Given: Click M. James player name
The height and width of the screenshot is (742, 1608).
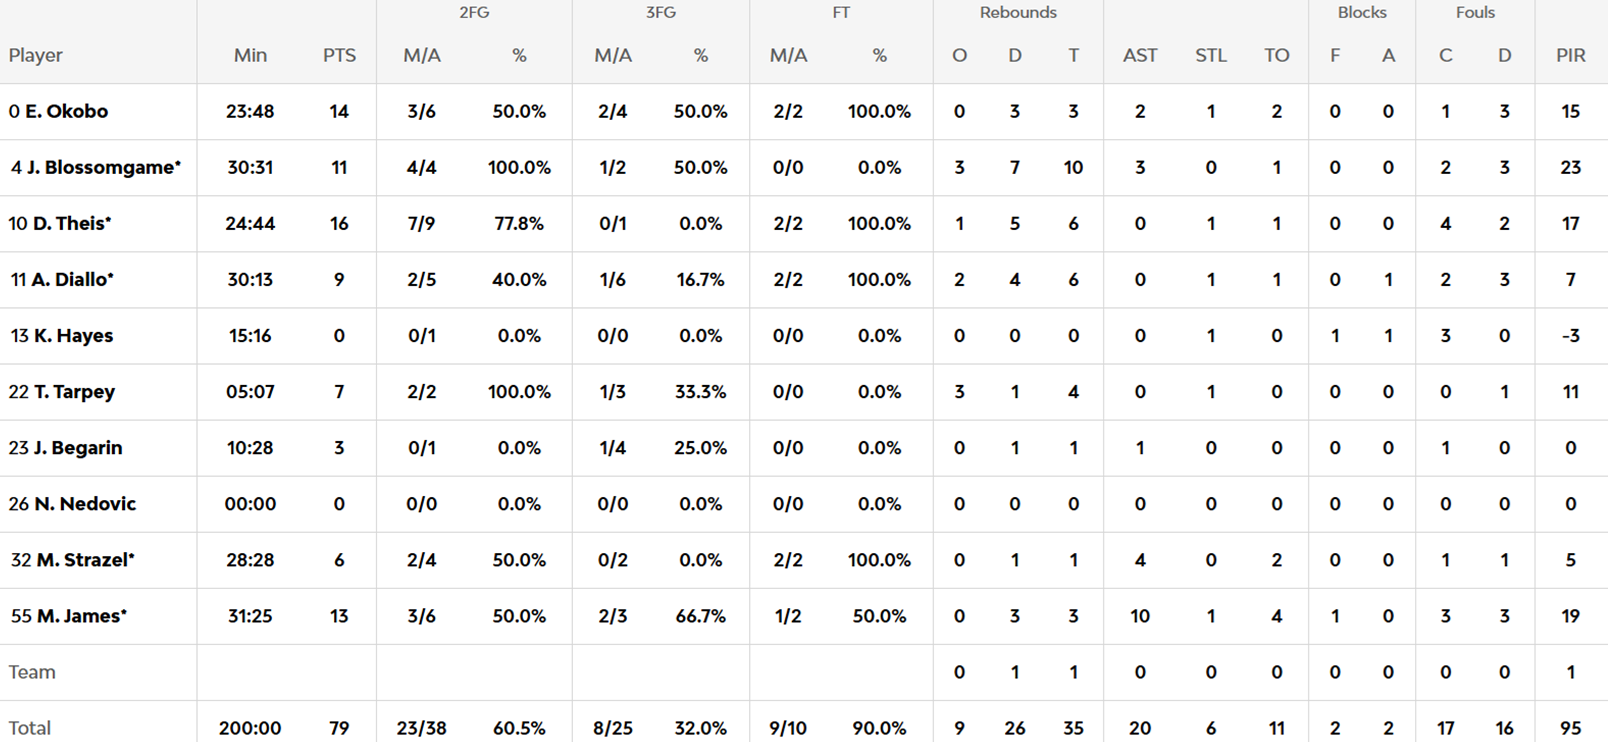Looking at the screenshot, I should pos(81,615).
